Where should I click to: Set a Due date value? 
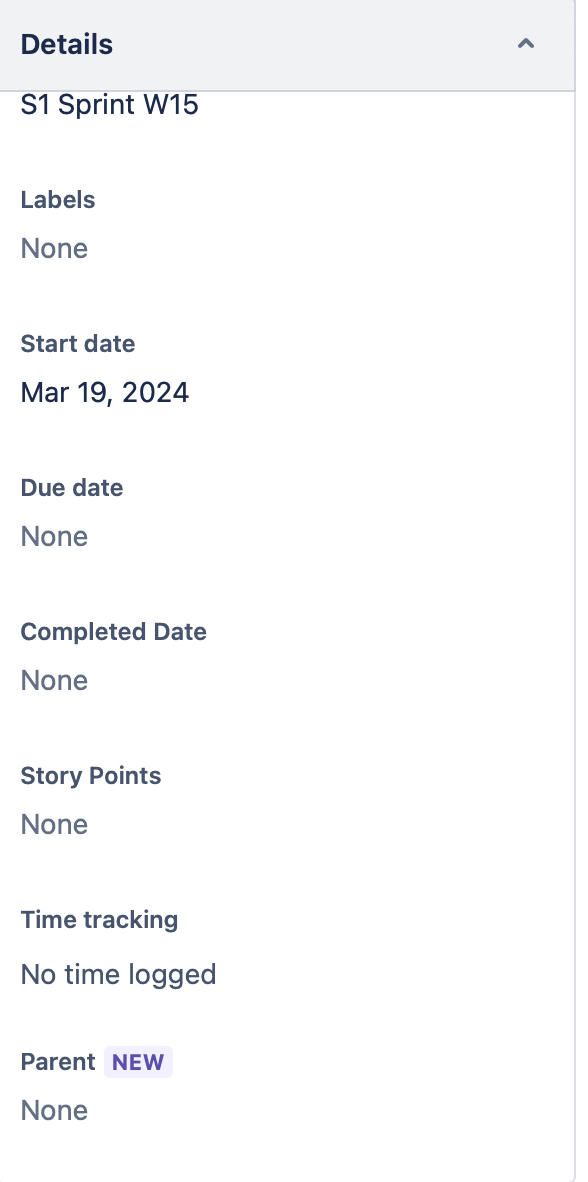pos(54,536)
